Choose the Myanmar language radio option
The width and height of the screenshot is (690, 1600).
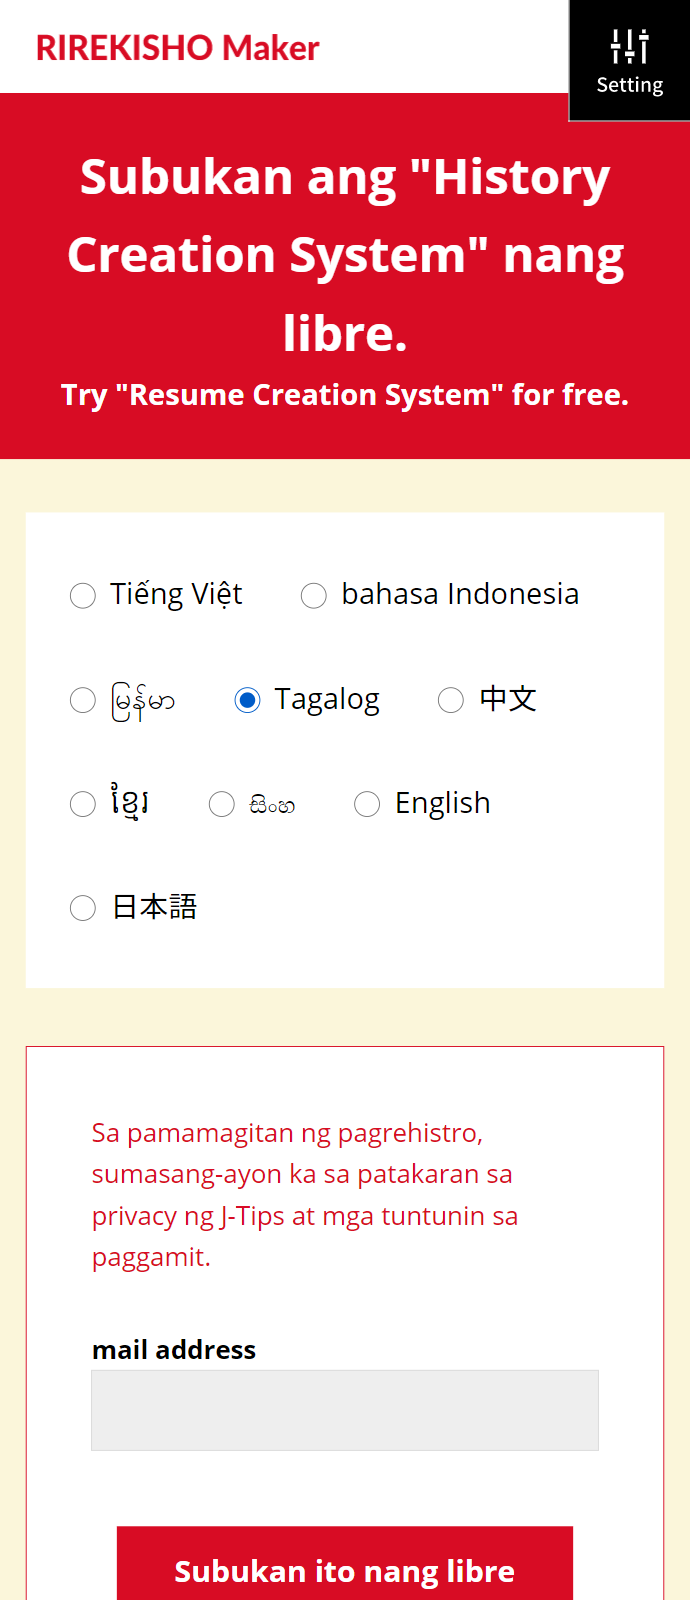click(x=83, y=700)
